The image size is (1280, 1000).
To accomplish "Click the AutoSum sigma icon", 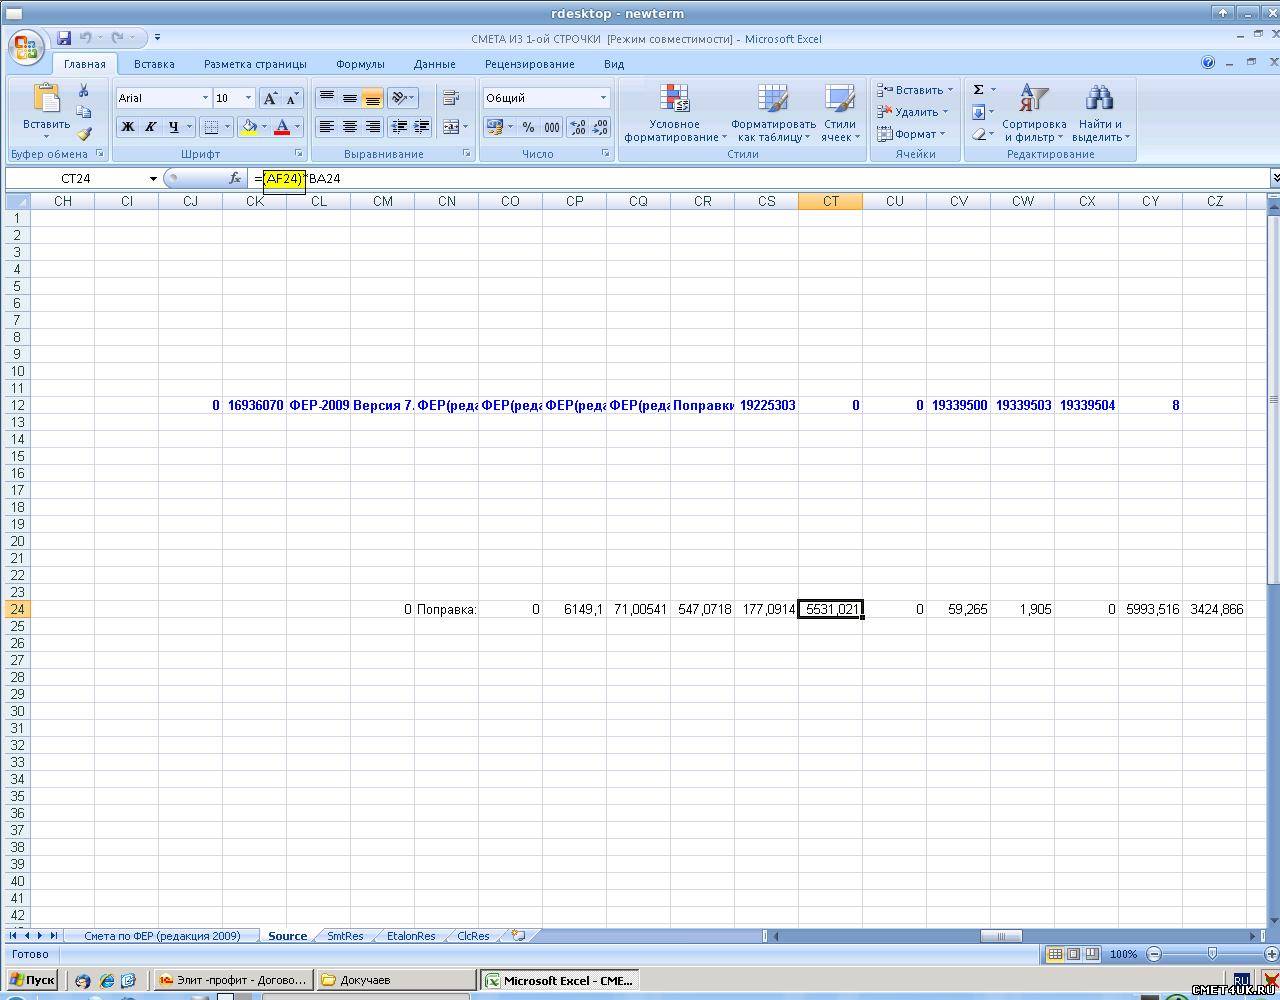I will [x=978, y=90].
